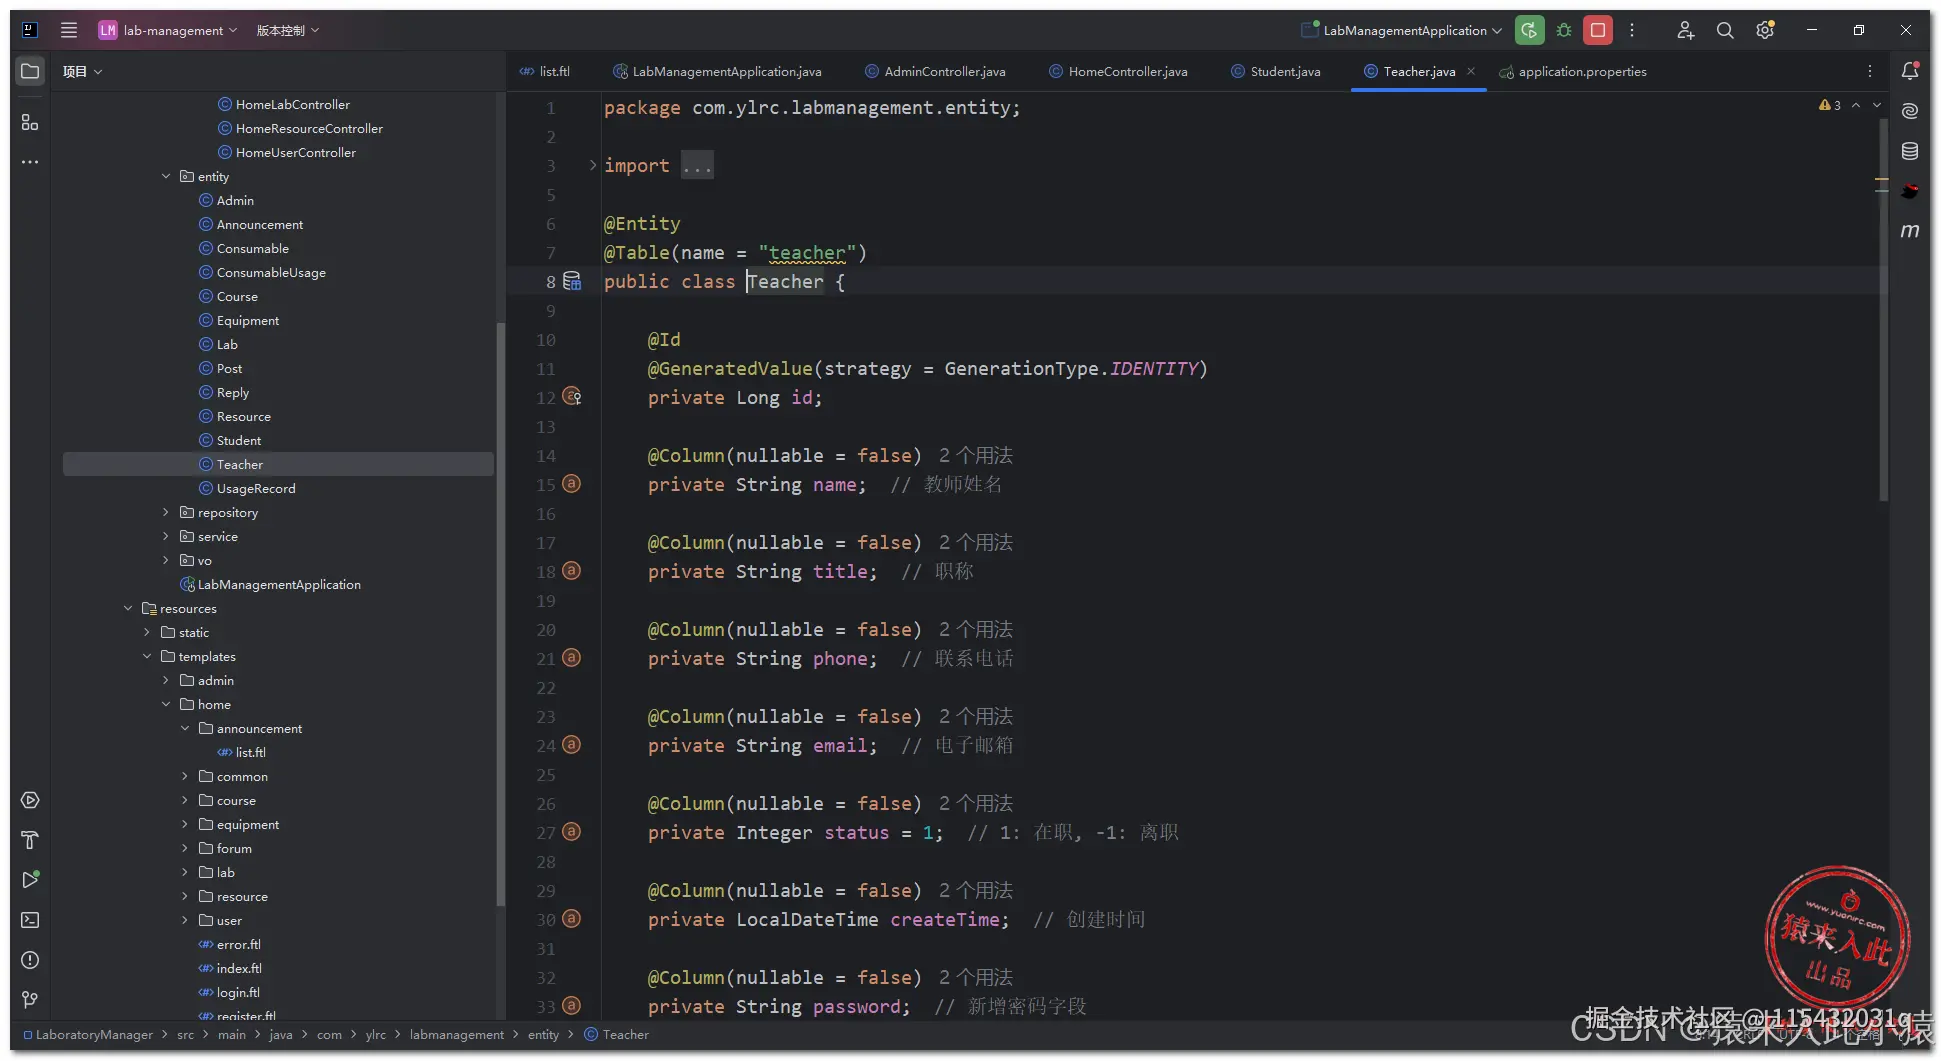Open the Terminal tool window
This screenshot has height=1061, width=1941.
click(30, 920)
